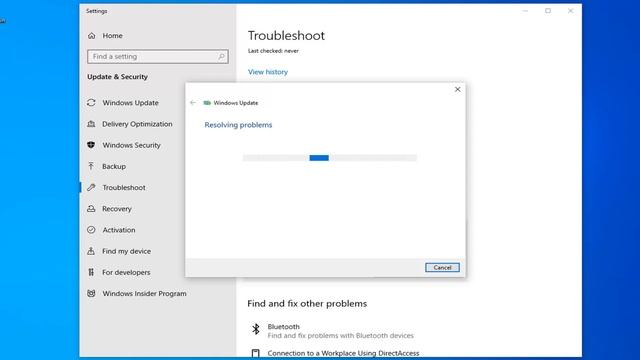Click the Bluetooth symbol icon
Screen dimensions: 640x360
coord(256,329)
